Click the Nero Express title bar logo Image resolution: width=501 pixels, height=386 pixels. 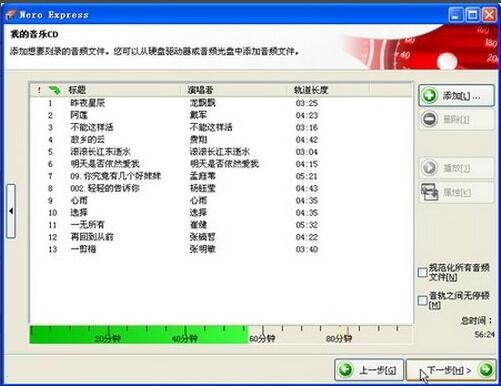(x=11, y=15)
